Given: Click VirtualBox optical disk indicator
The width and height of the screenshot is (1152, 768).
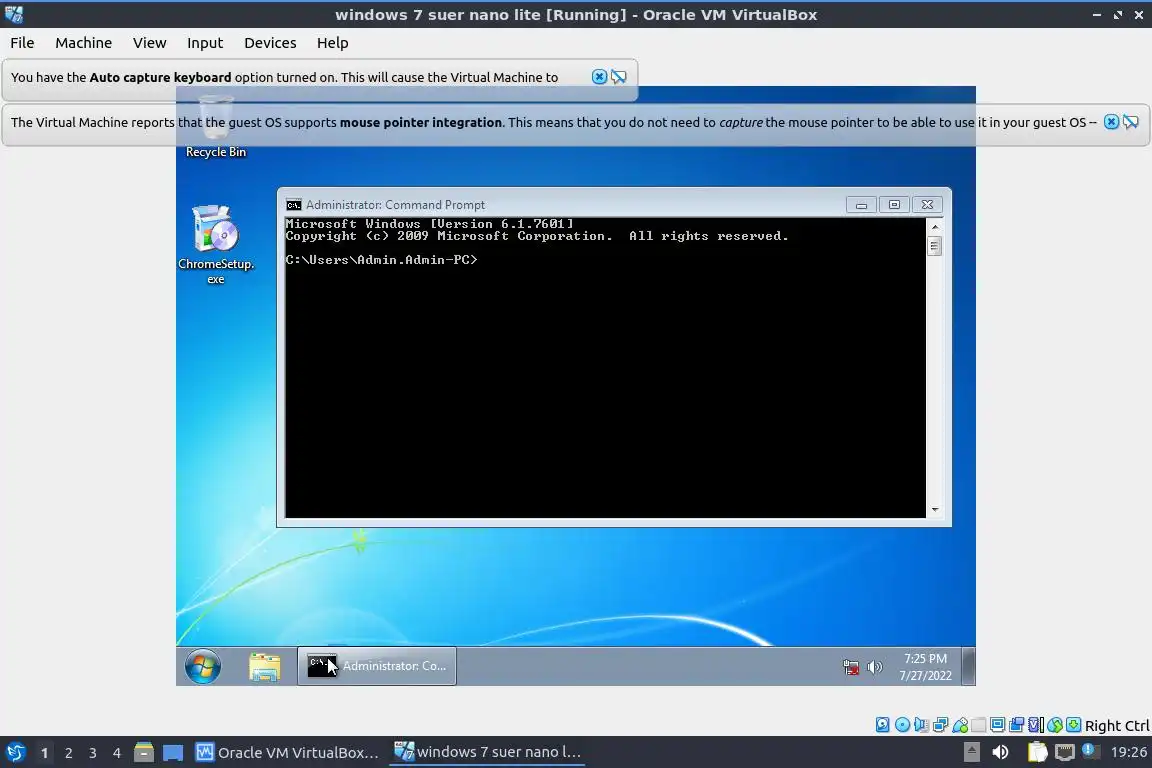Looking at the screenshot, I should point(902,725).
